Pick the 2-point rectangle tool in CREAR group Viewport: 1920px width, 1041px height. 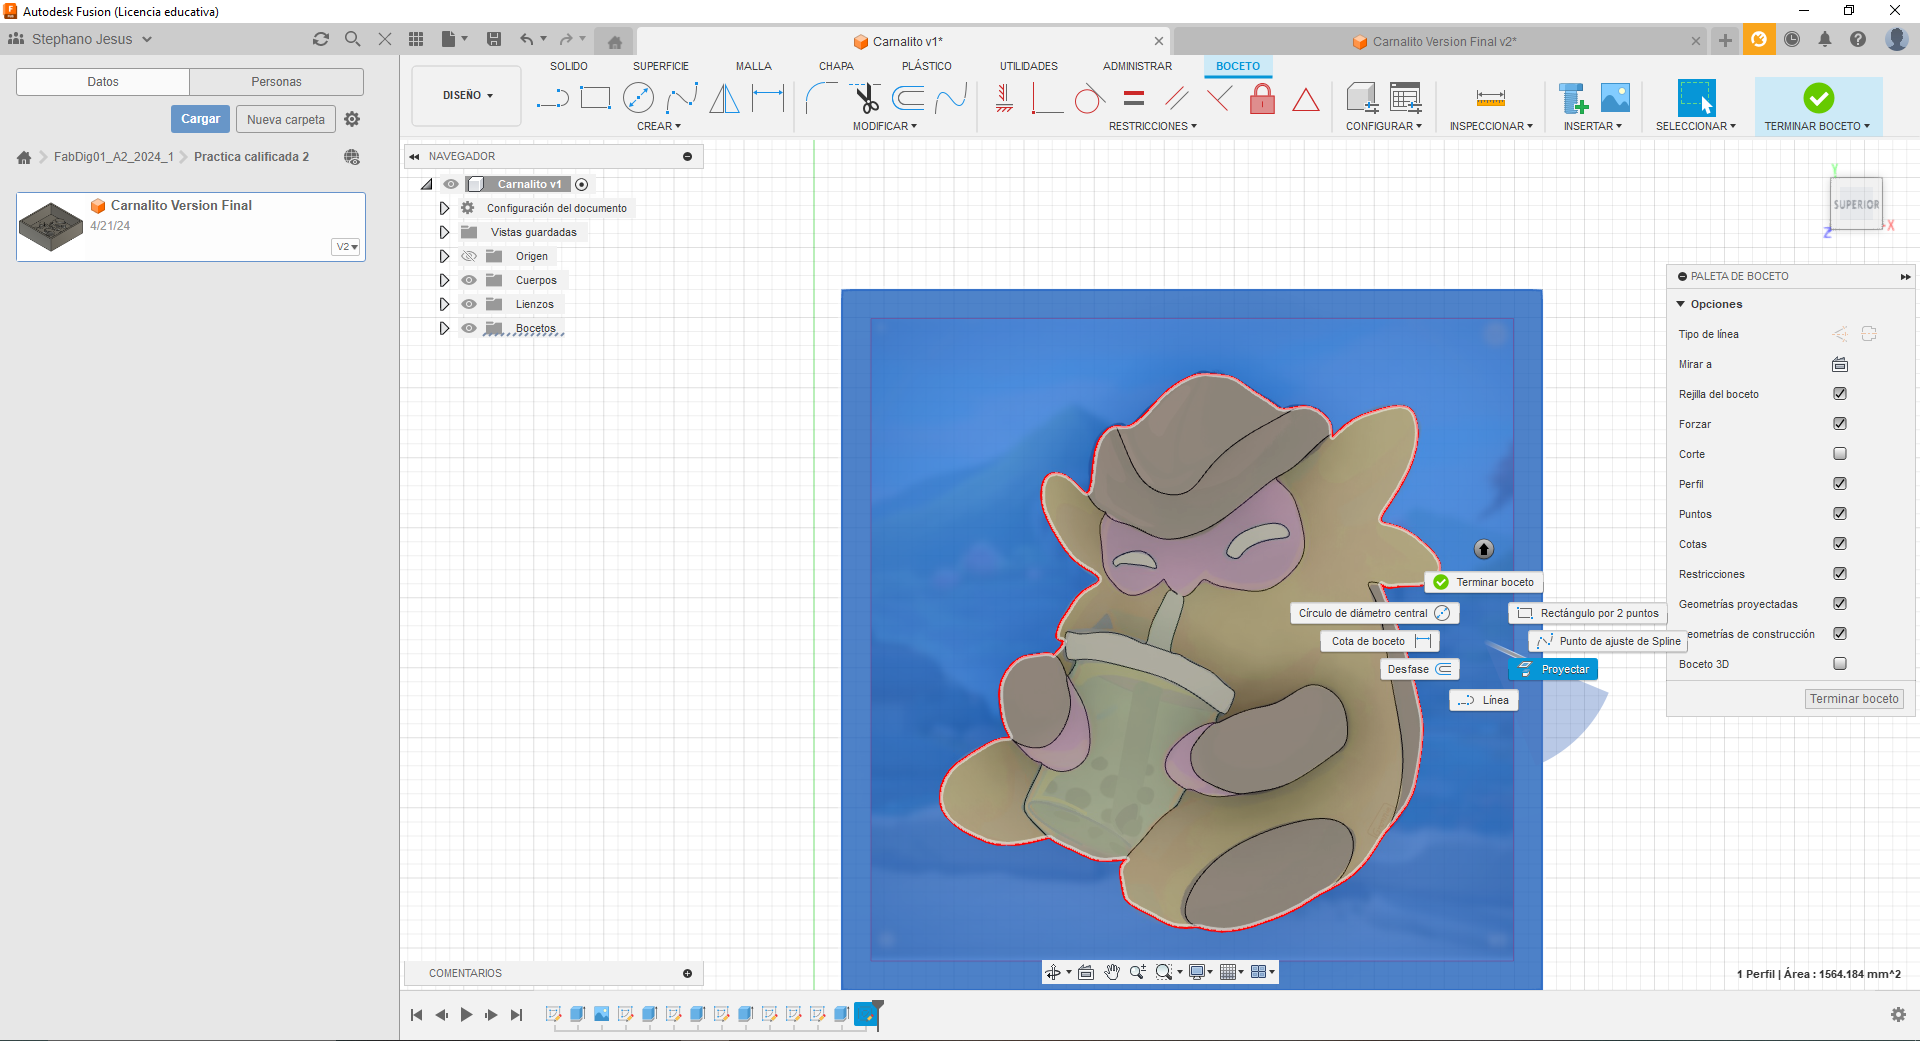pos(596,98)
